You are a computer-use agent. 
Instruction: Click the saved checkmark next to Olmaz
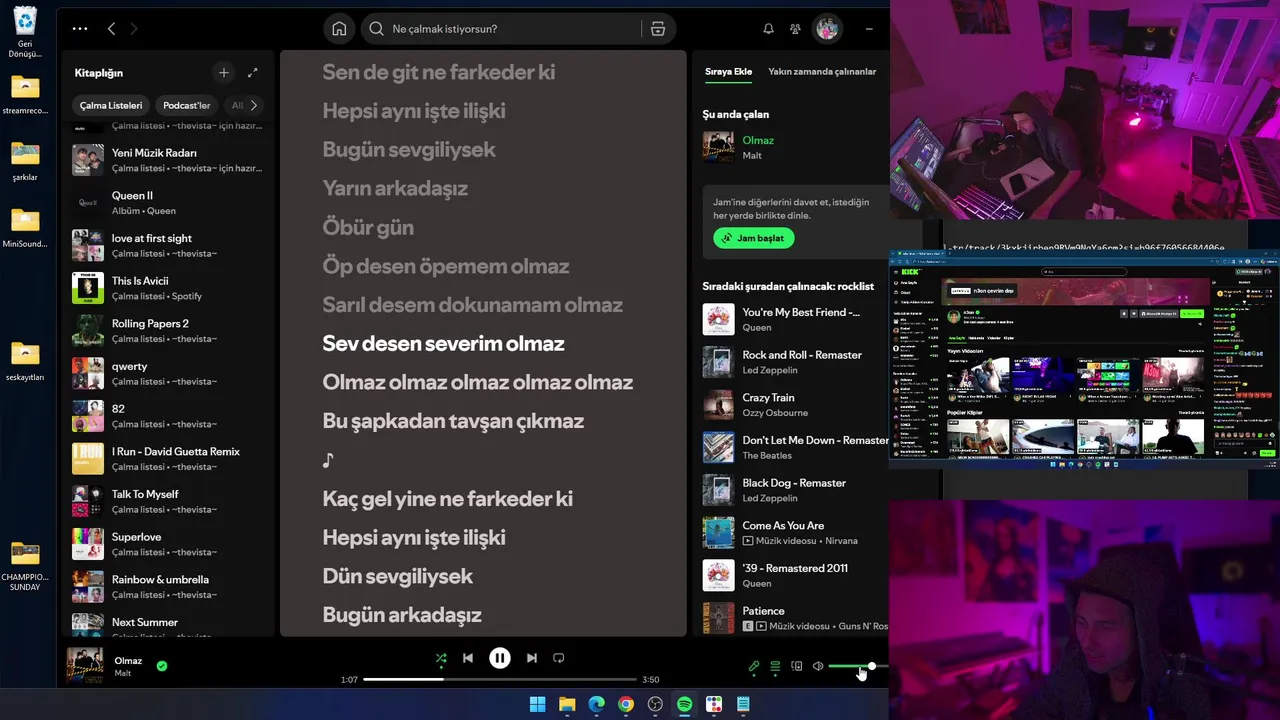(x=162, y=665)
